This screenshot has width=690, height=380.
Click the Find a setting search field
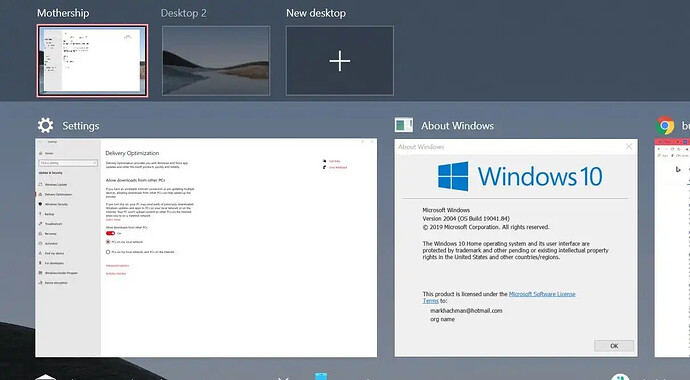(x=68, y=163)
